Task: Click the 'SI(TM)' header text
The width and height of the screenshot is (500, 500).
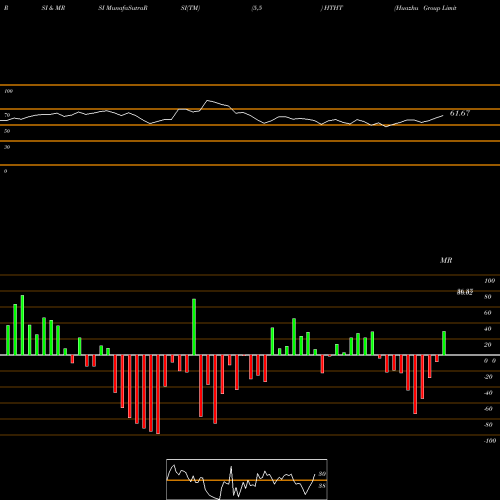Action: coord(190,8)
